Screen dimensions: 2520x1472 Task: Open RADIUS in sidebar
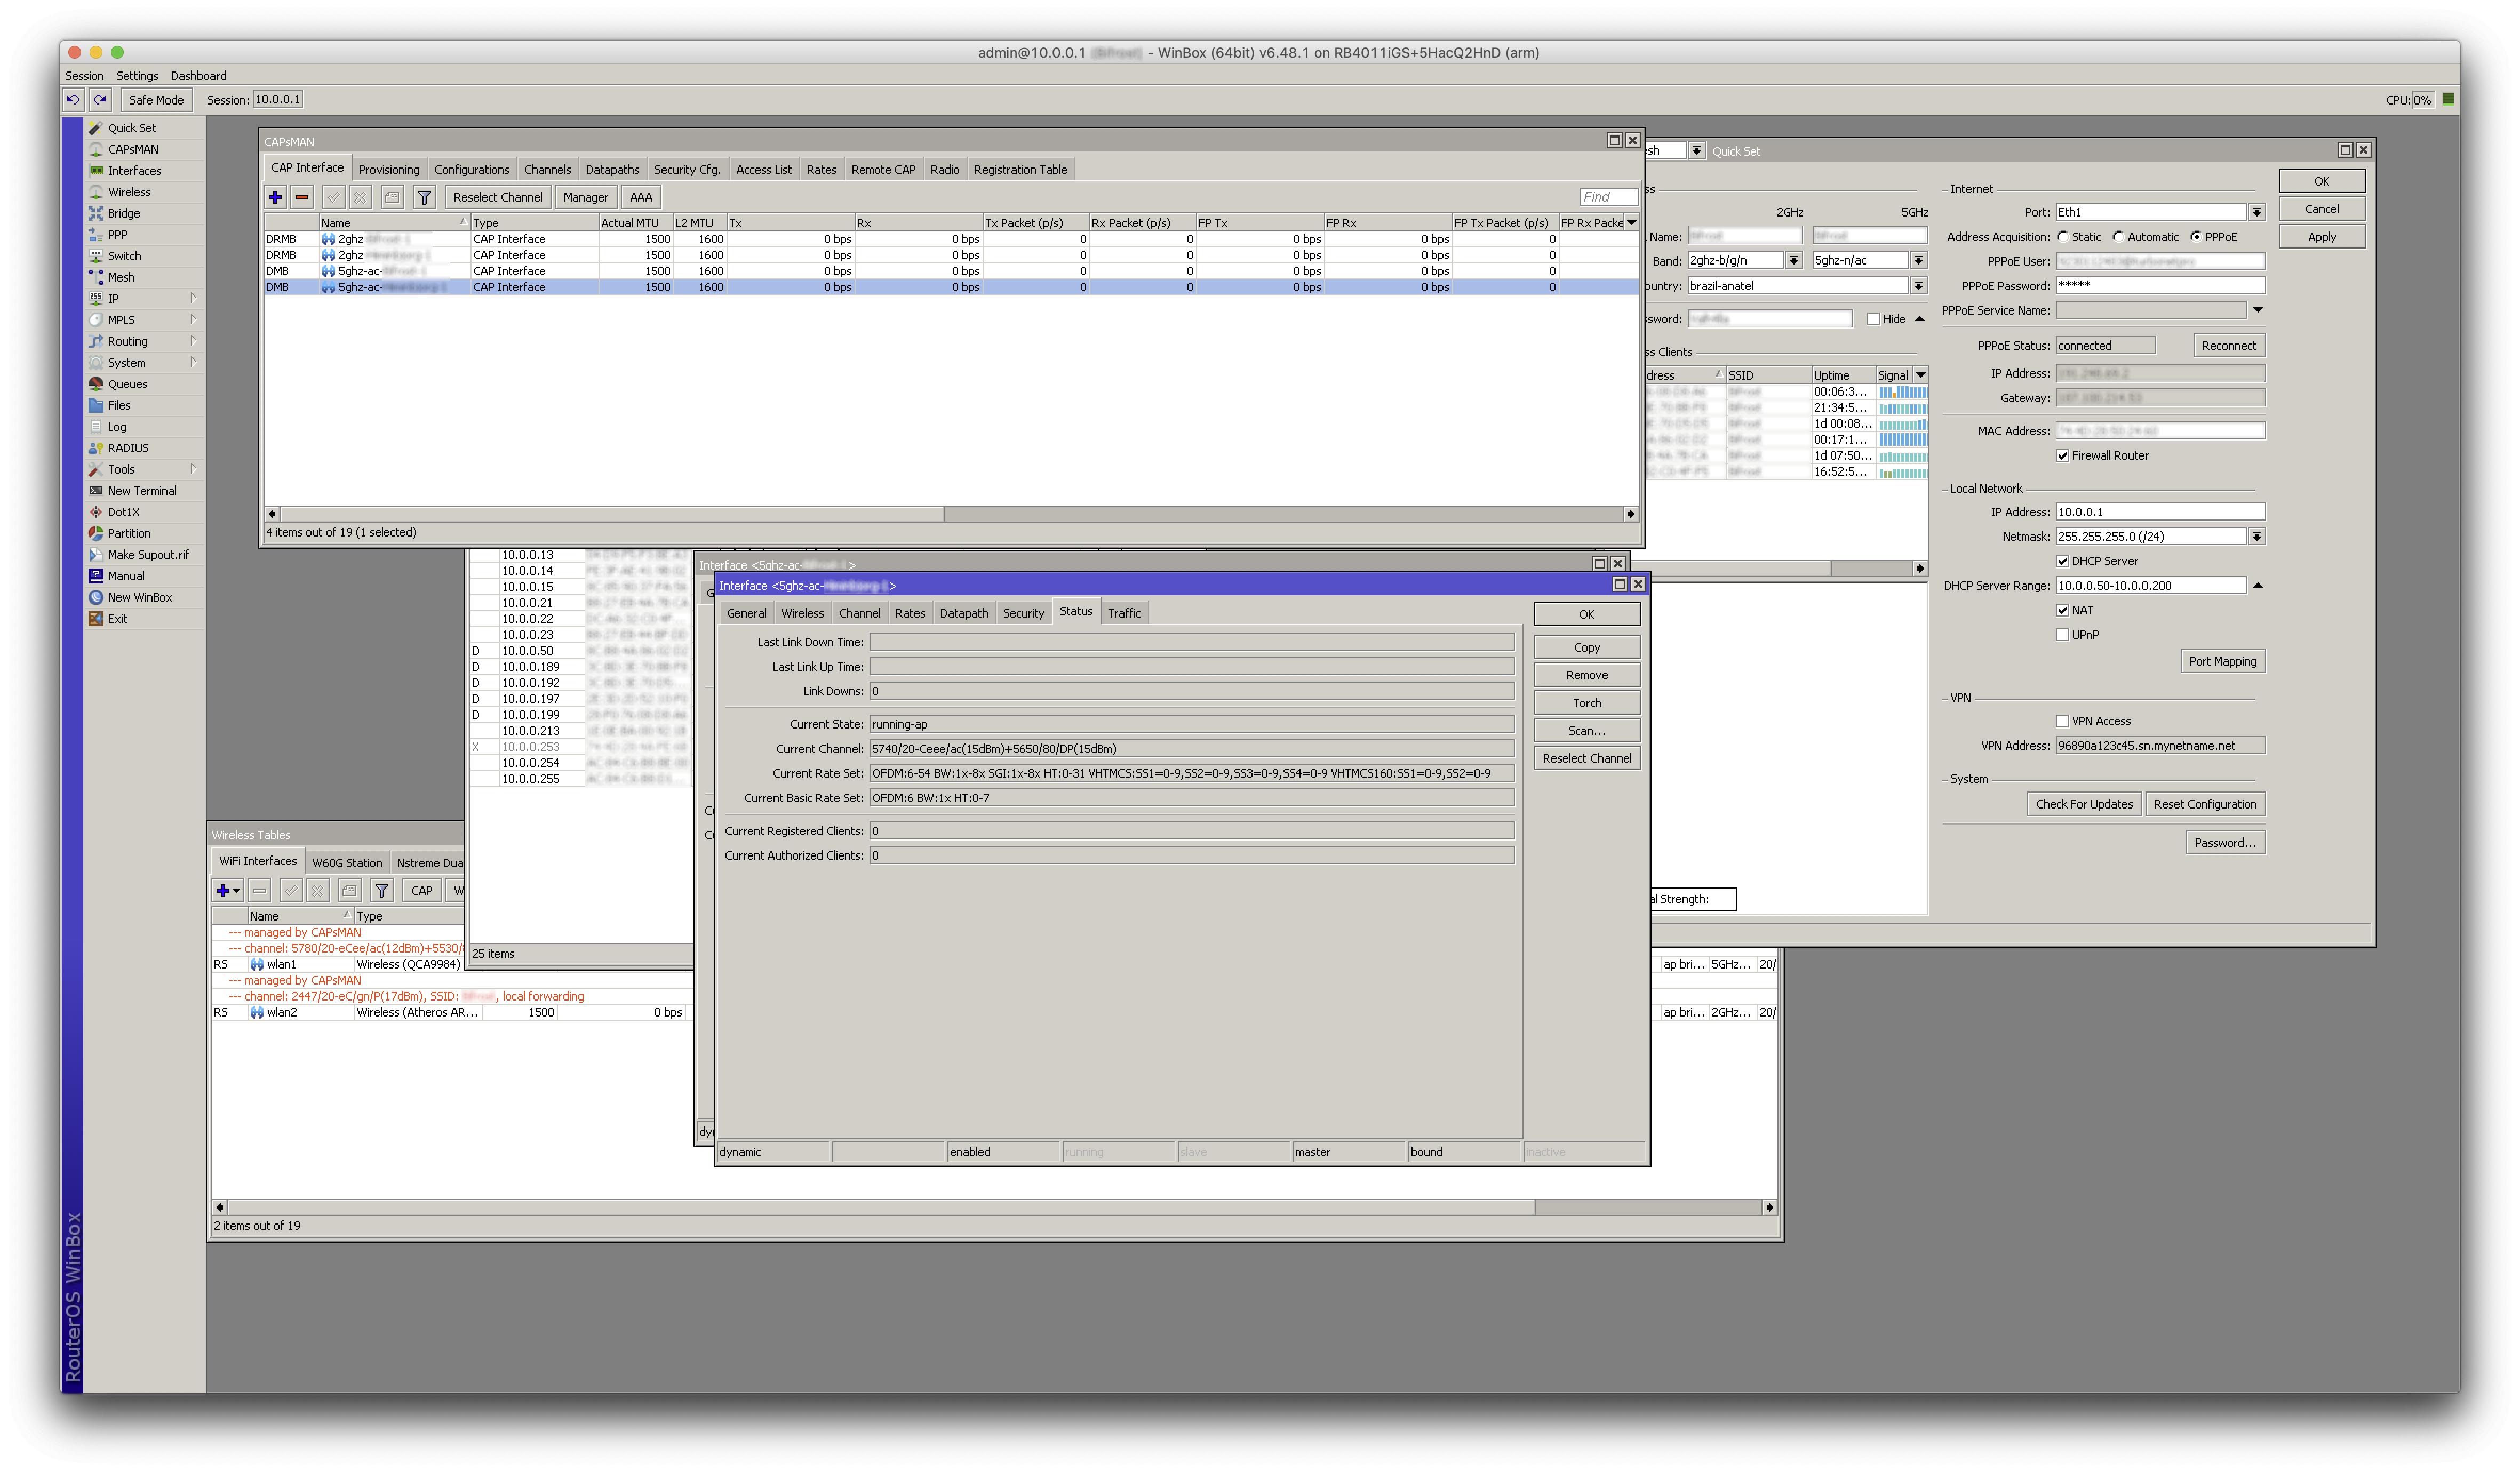[128, 448]
